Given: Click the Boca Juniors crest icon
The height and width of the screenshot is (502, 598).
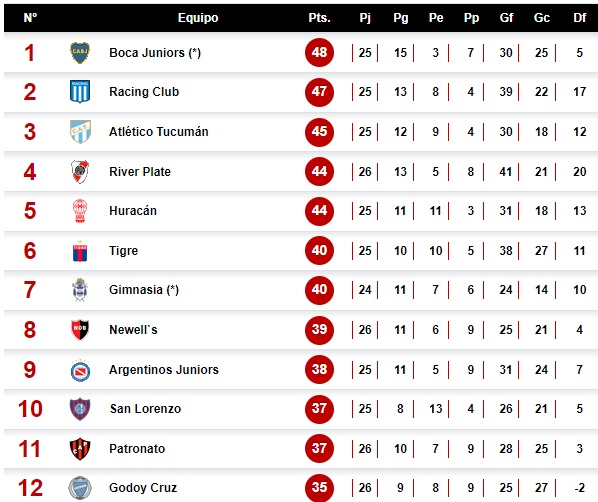Looking at the screenshot, I should tap(80, 53).
